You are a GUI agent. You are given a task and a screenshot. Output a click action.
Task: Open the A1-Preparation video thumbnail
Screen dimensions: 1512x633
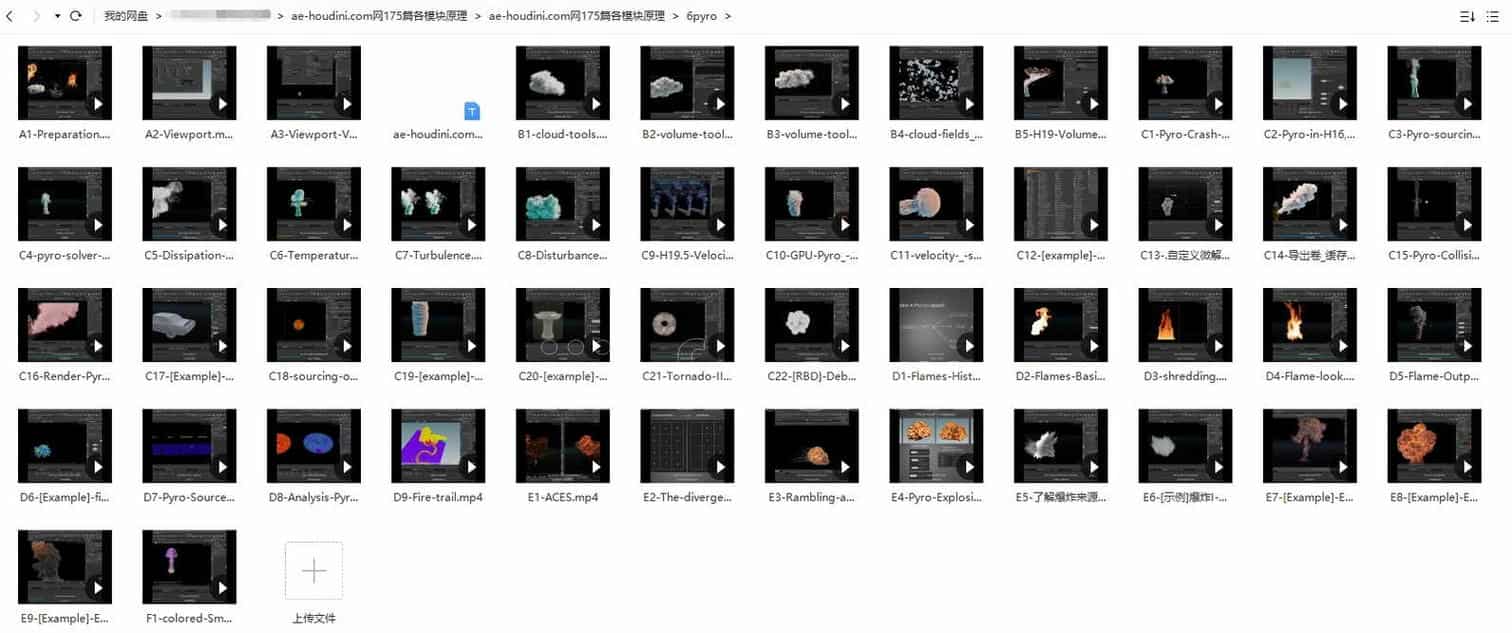[x=65, y=83]
